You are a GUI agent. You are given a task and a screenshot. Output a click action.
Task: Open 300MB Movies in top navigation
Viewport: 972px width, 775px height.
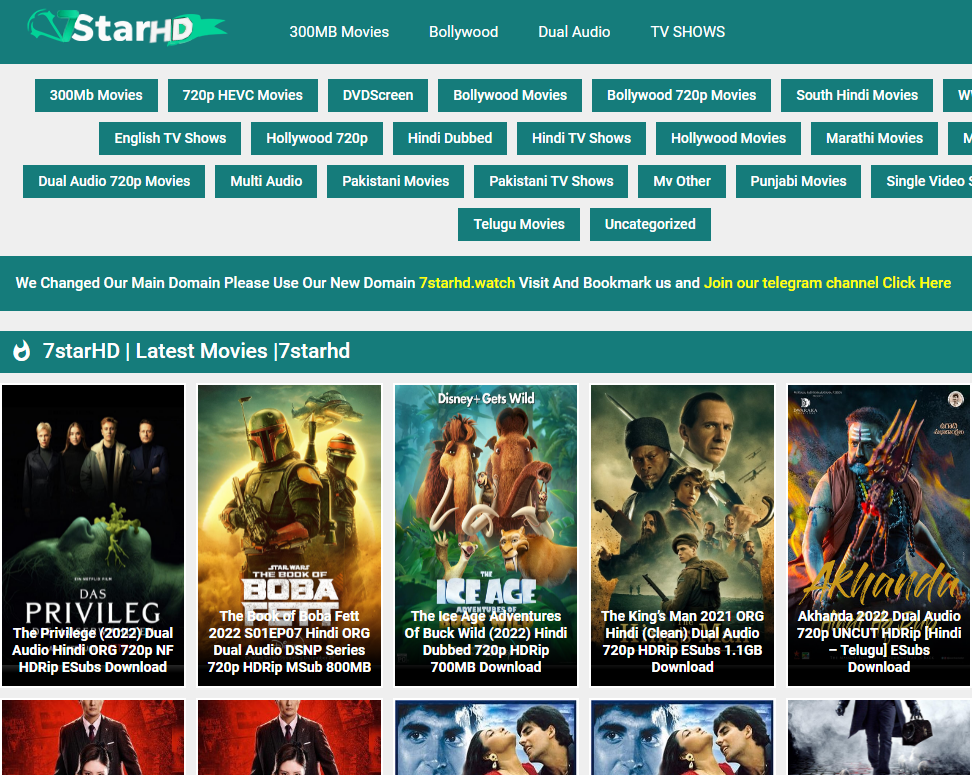pyautogui.click(x=339, y=32)
